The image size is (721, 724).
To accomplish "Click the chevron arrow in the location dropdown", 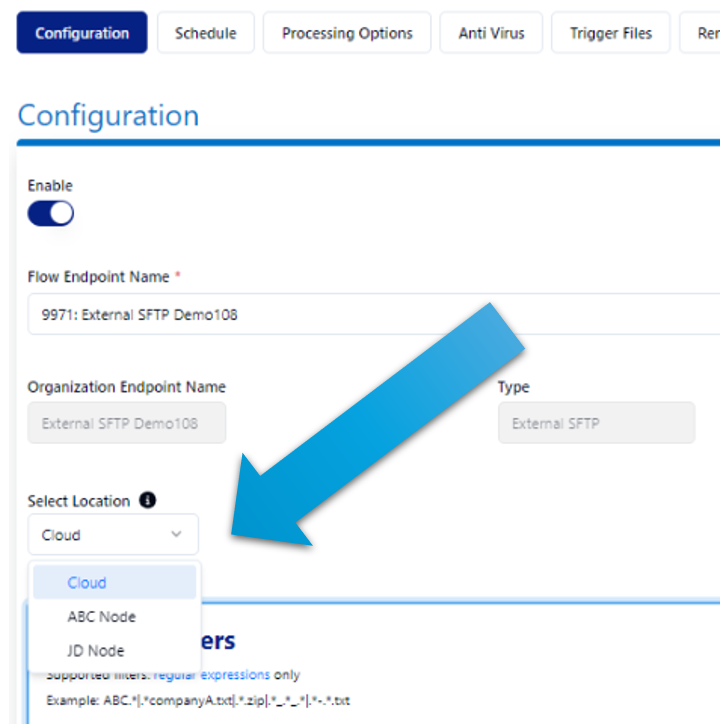I will tap(177, 535).
